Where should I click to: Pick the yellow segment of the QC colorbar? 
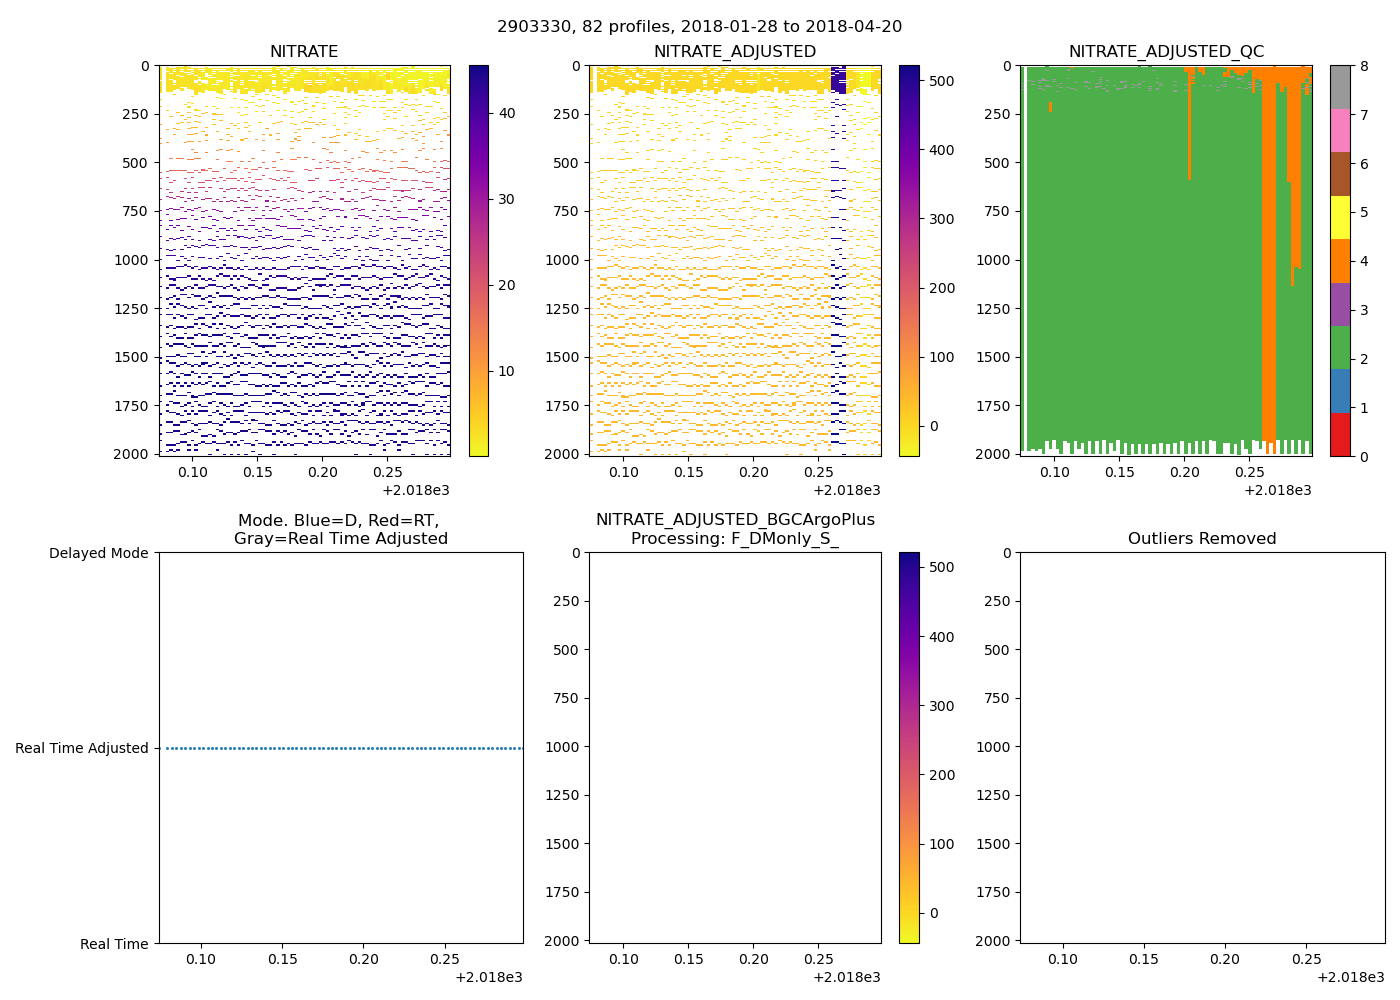1340,217
